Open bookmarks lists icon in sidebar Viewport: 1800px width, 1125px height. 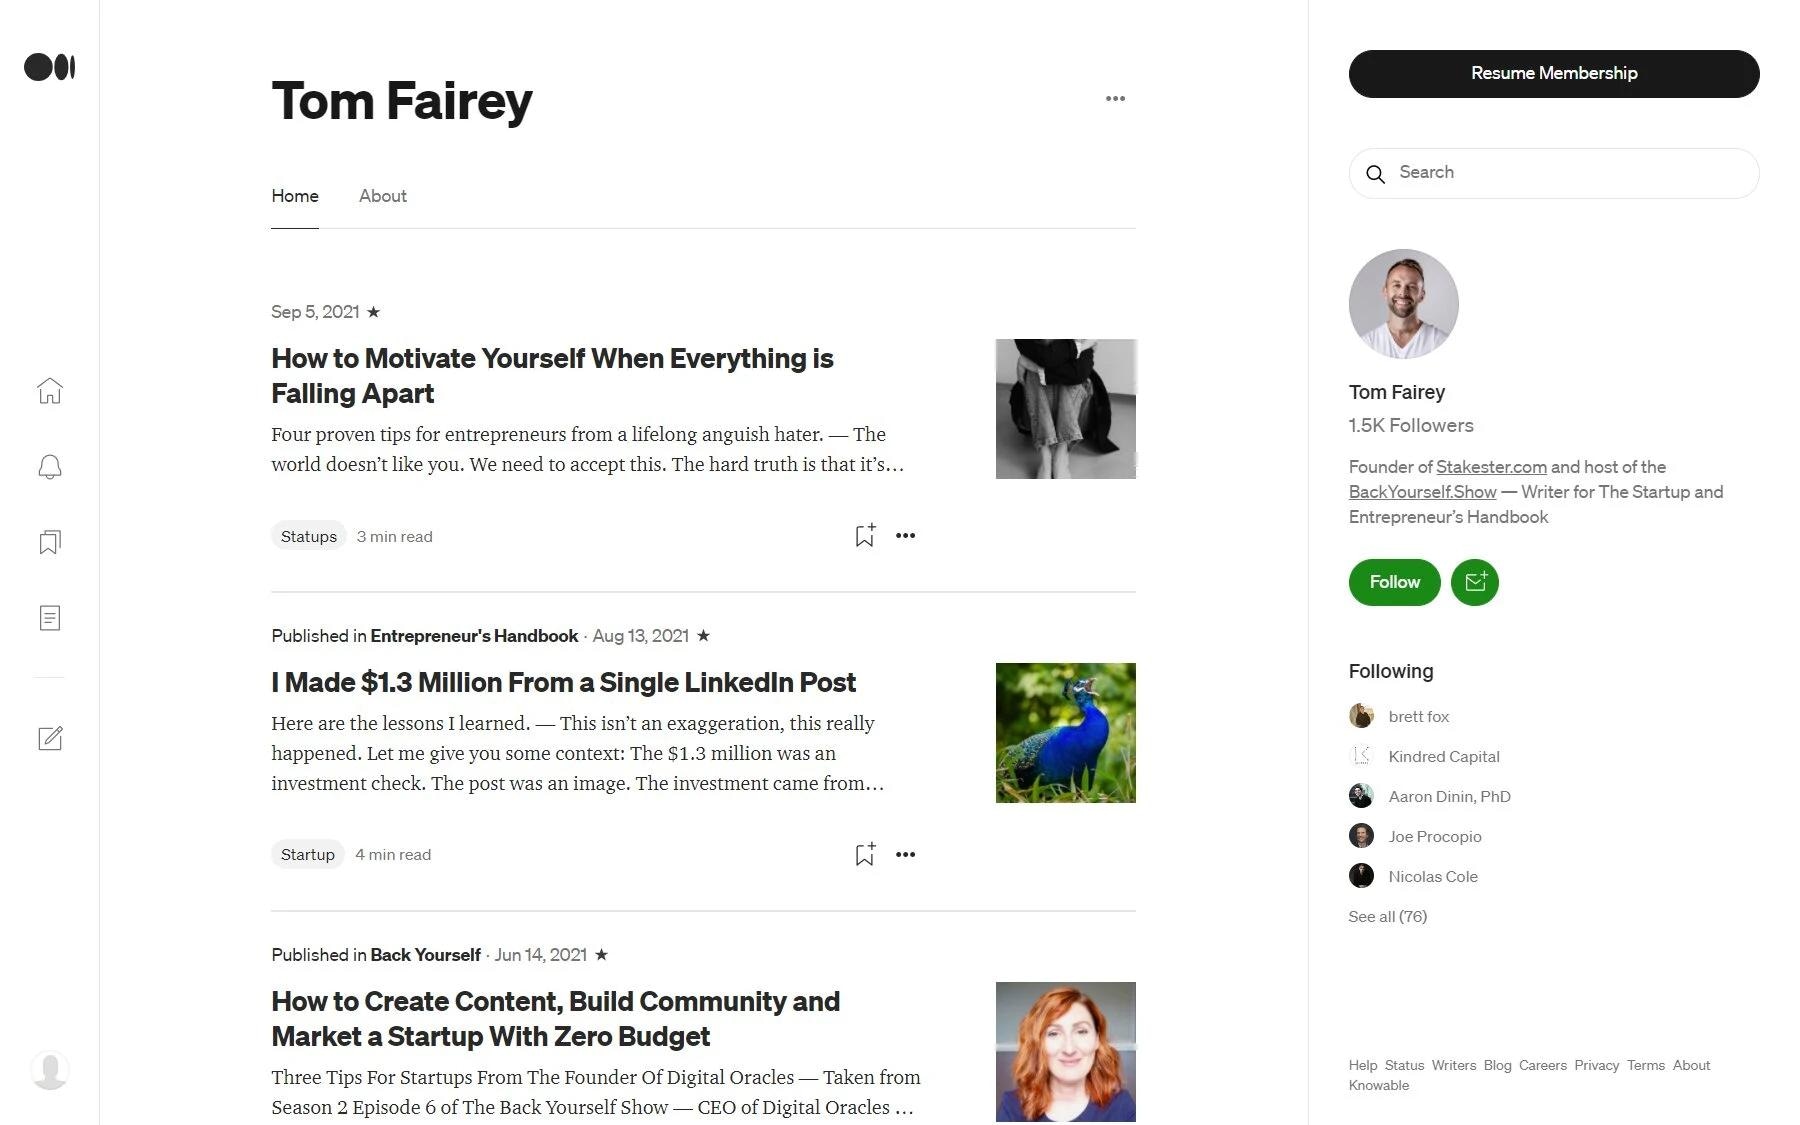[x=50, y=542]
